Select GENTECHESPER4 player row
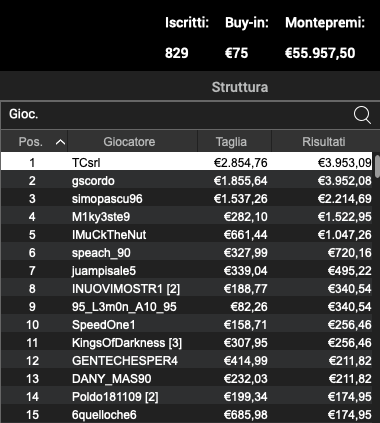 coord(187,361)
